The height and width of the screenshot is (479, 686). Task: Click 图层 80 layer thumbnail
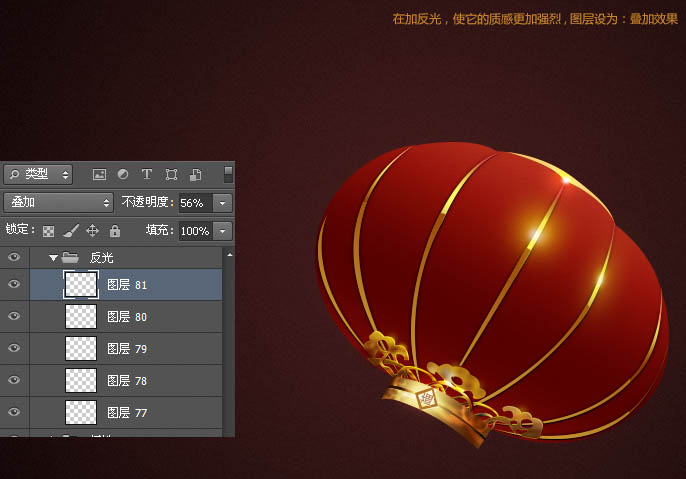coord(81,316)
